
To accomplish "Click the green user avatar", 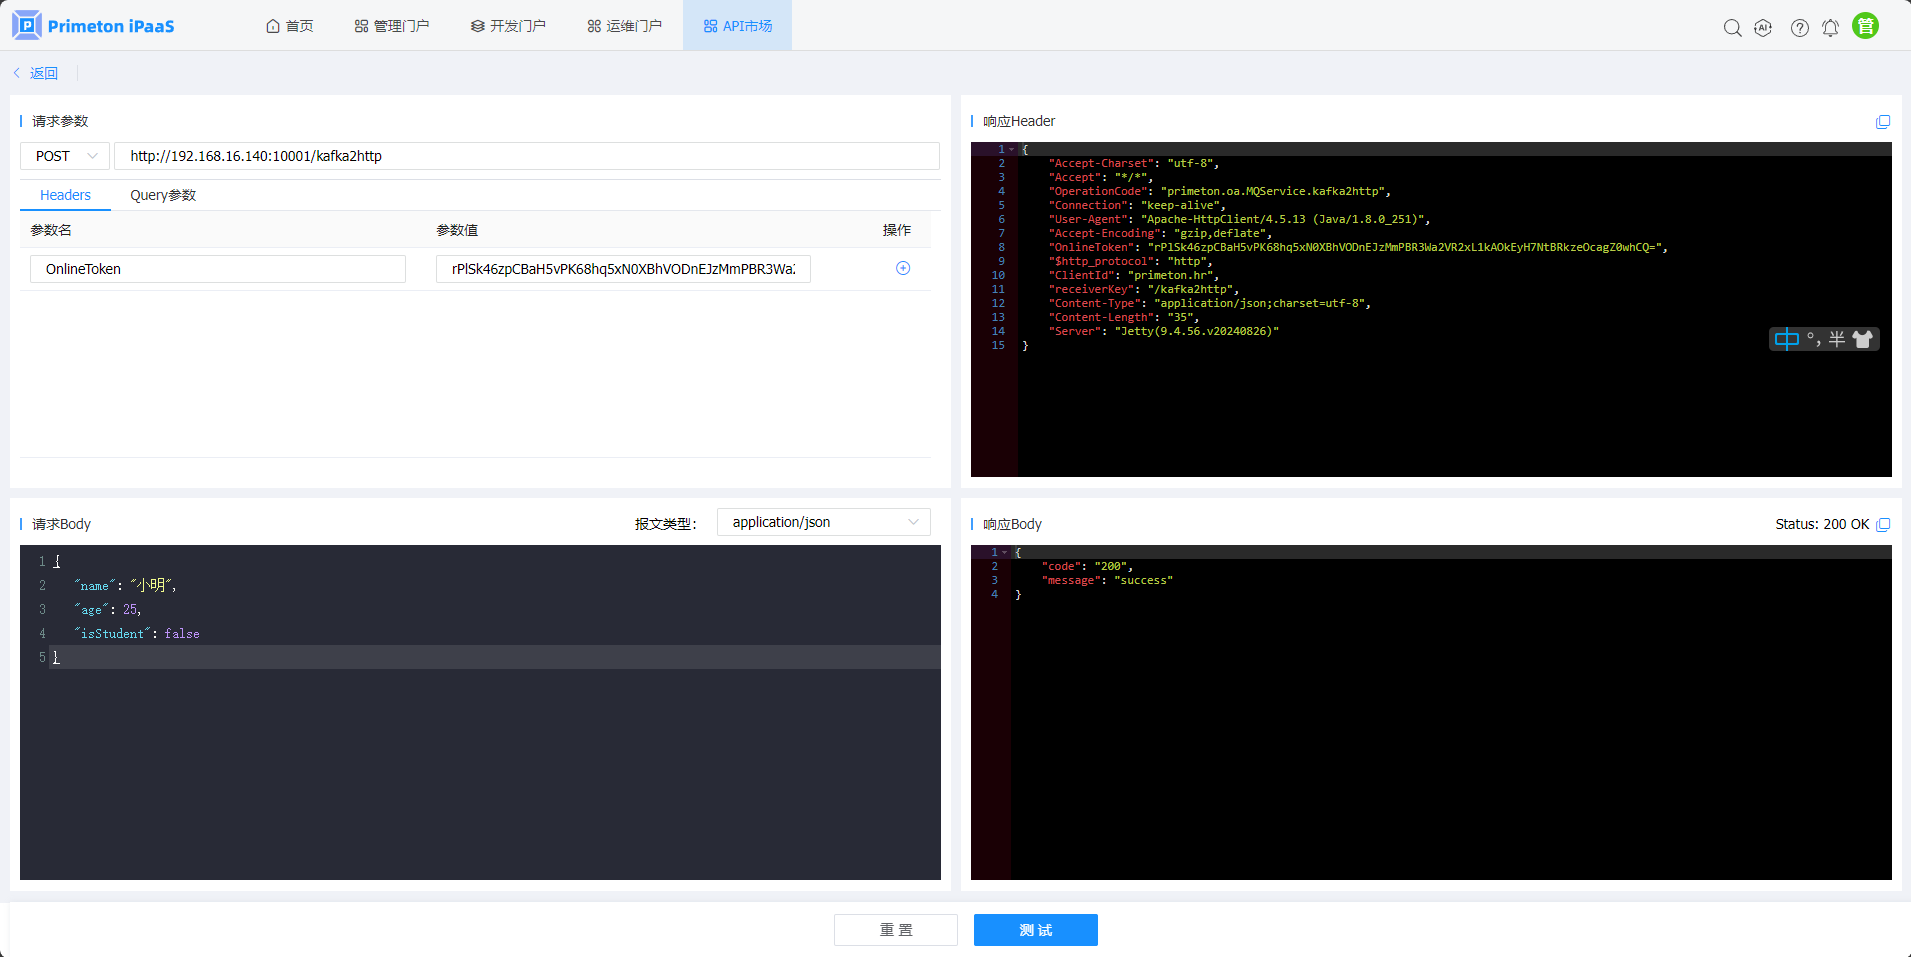I will coord(1865,26).
